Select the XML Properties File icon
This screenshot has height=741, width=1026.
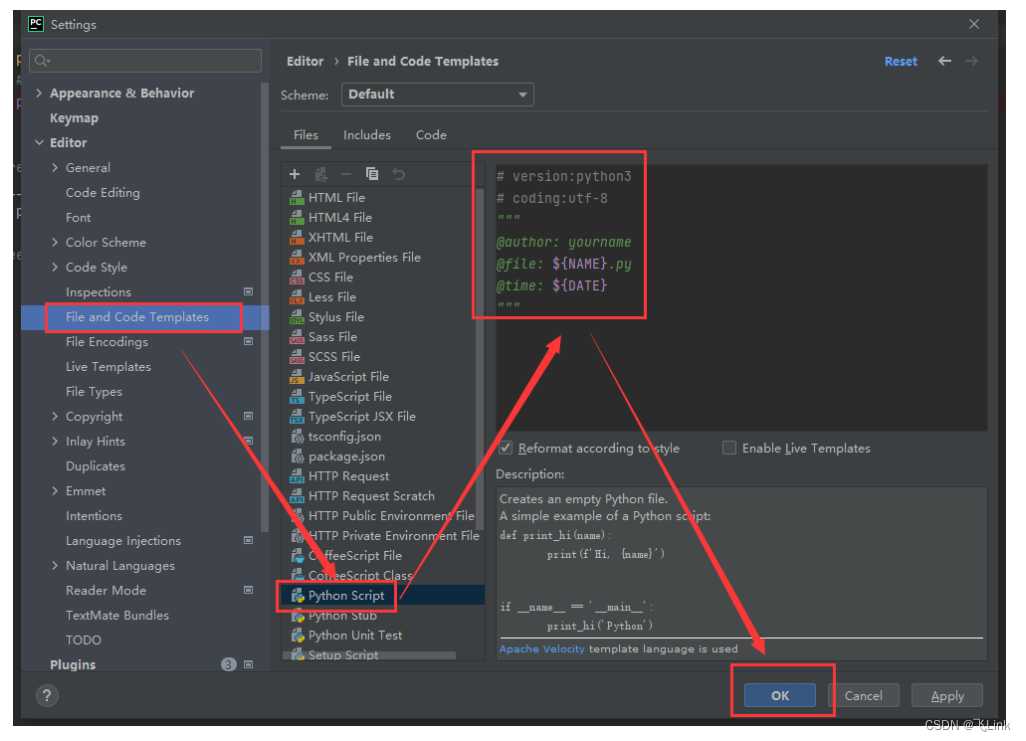click(297, 257)
